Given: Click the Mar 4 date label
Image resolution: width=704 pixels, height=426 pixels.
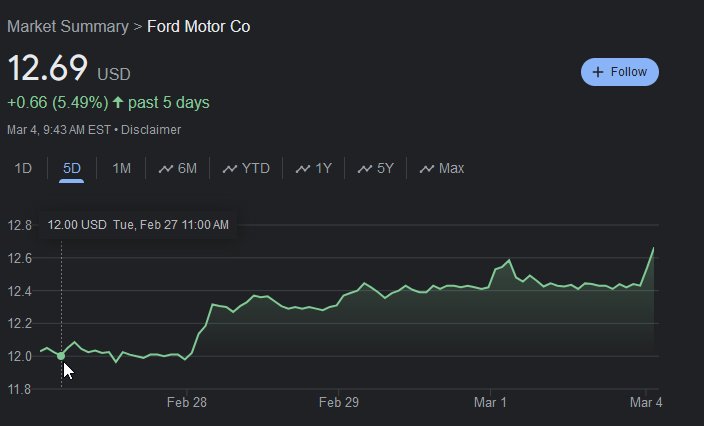Looking at the screenshot, I should [x=646, y=402].
